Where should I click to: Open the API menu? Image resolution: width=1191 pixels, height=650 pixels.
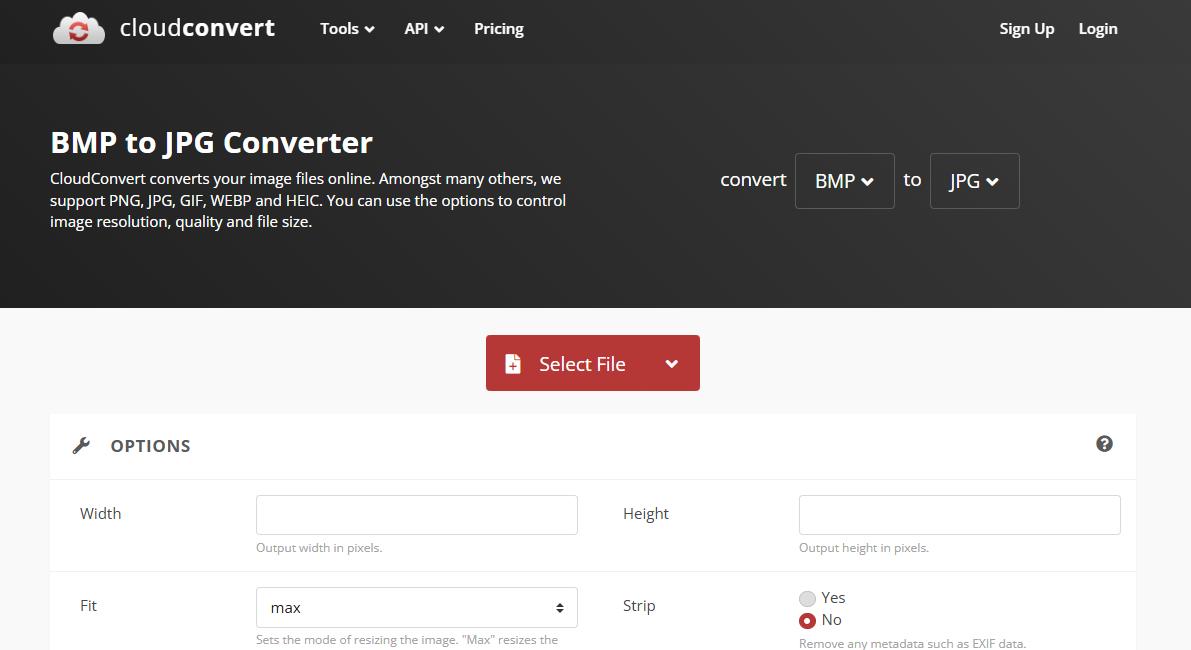(x=417, y=29)
